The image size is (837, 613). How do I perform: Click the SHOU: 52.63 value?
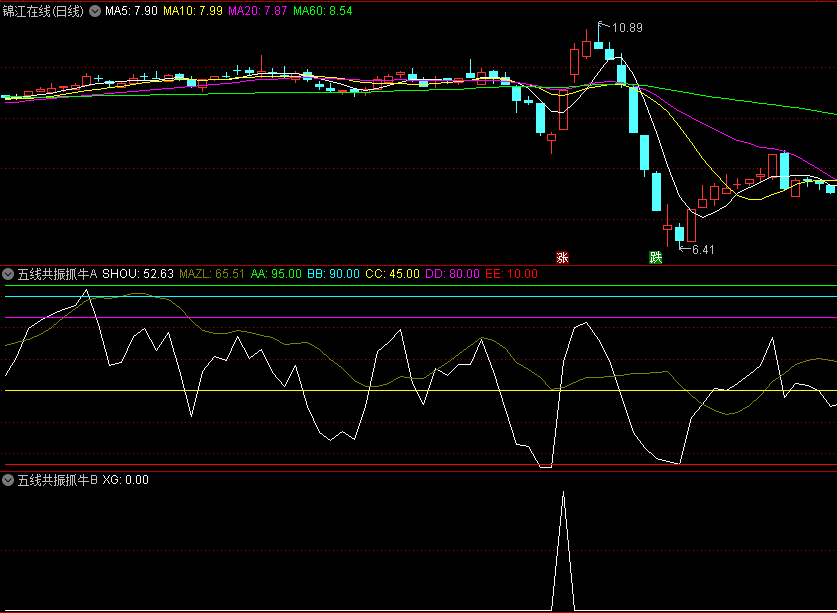click(x=138, y=274)
